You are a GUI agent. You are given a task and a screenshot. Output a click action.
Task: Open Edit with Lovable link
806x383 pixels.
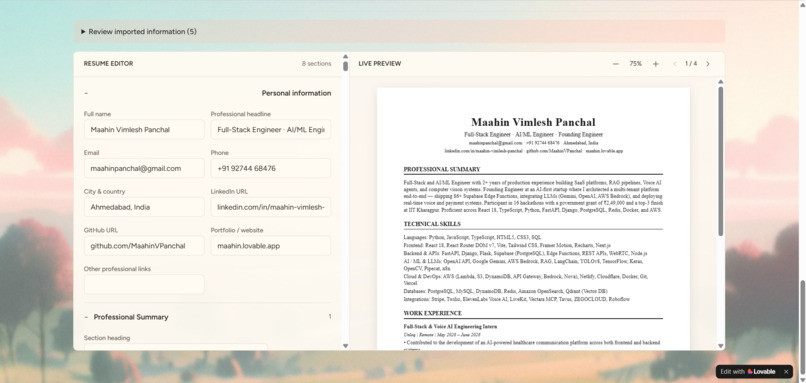[748, 372]
